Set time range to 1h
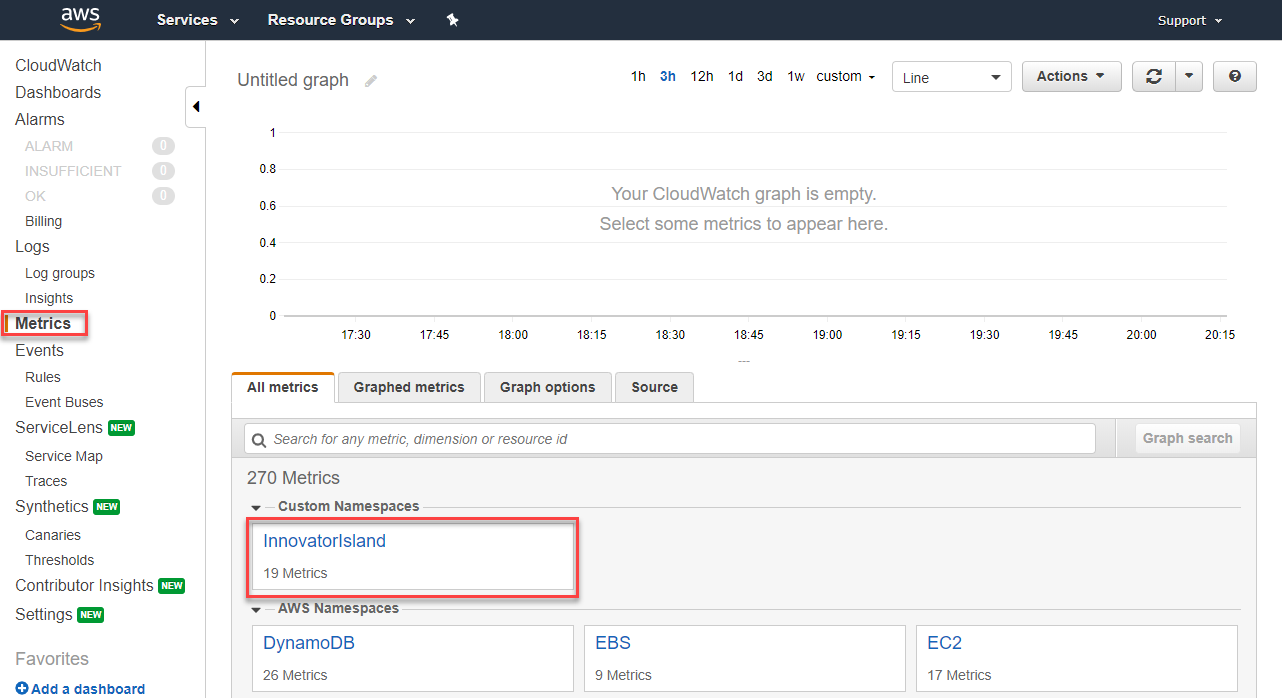The image size is (1282, 698). 638,77
